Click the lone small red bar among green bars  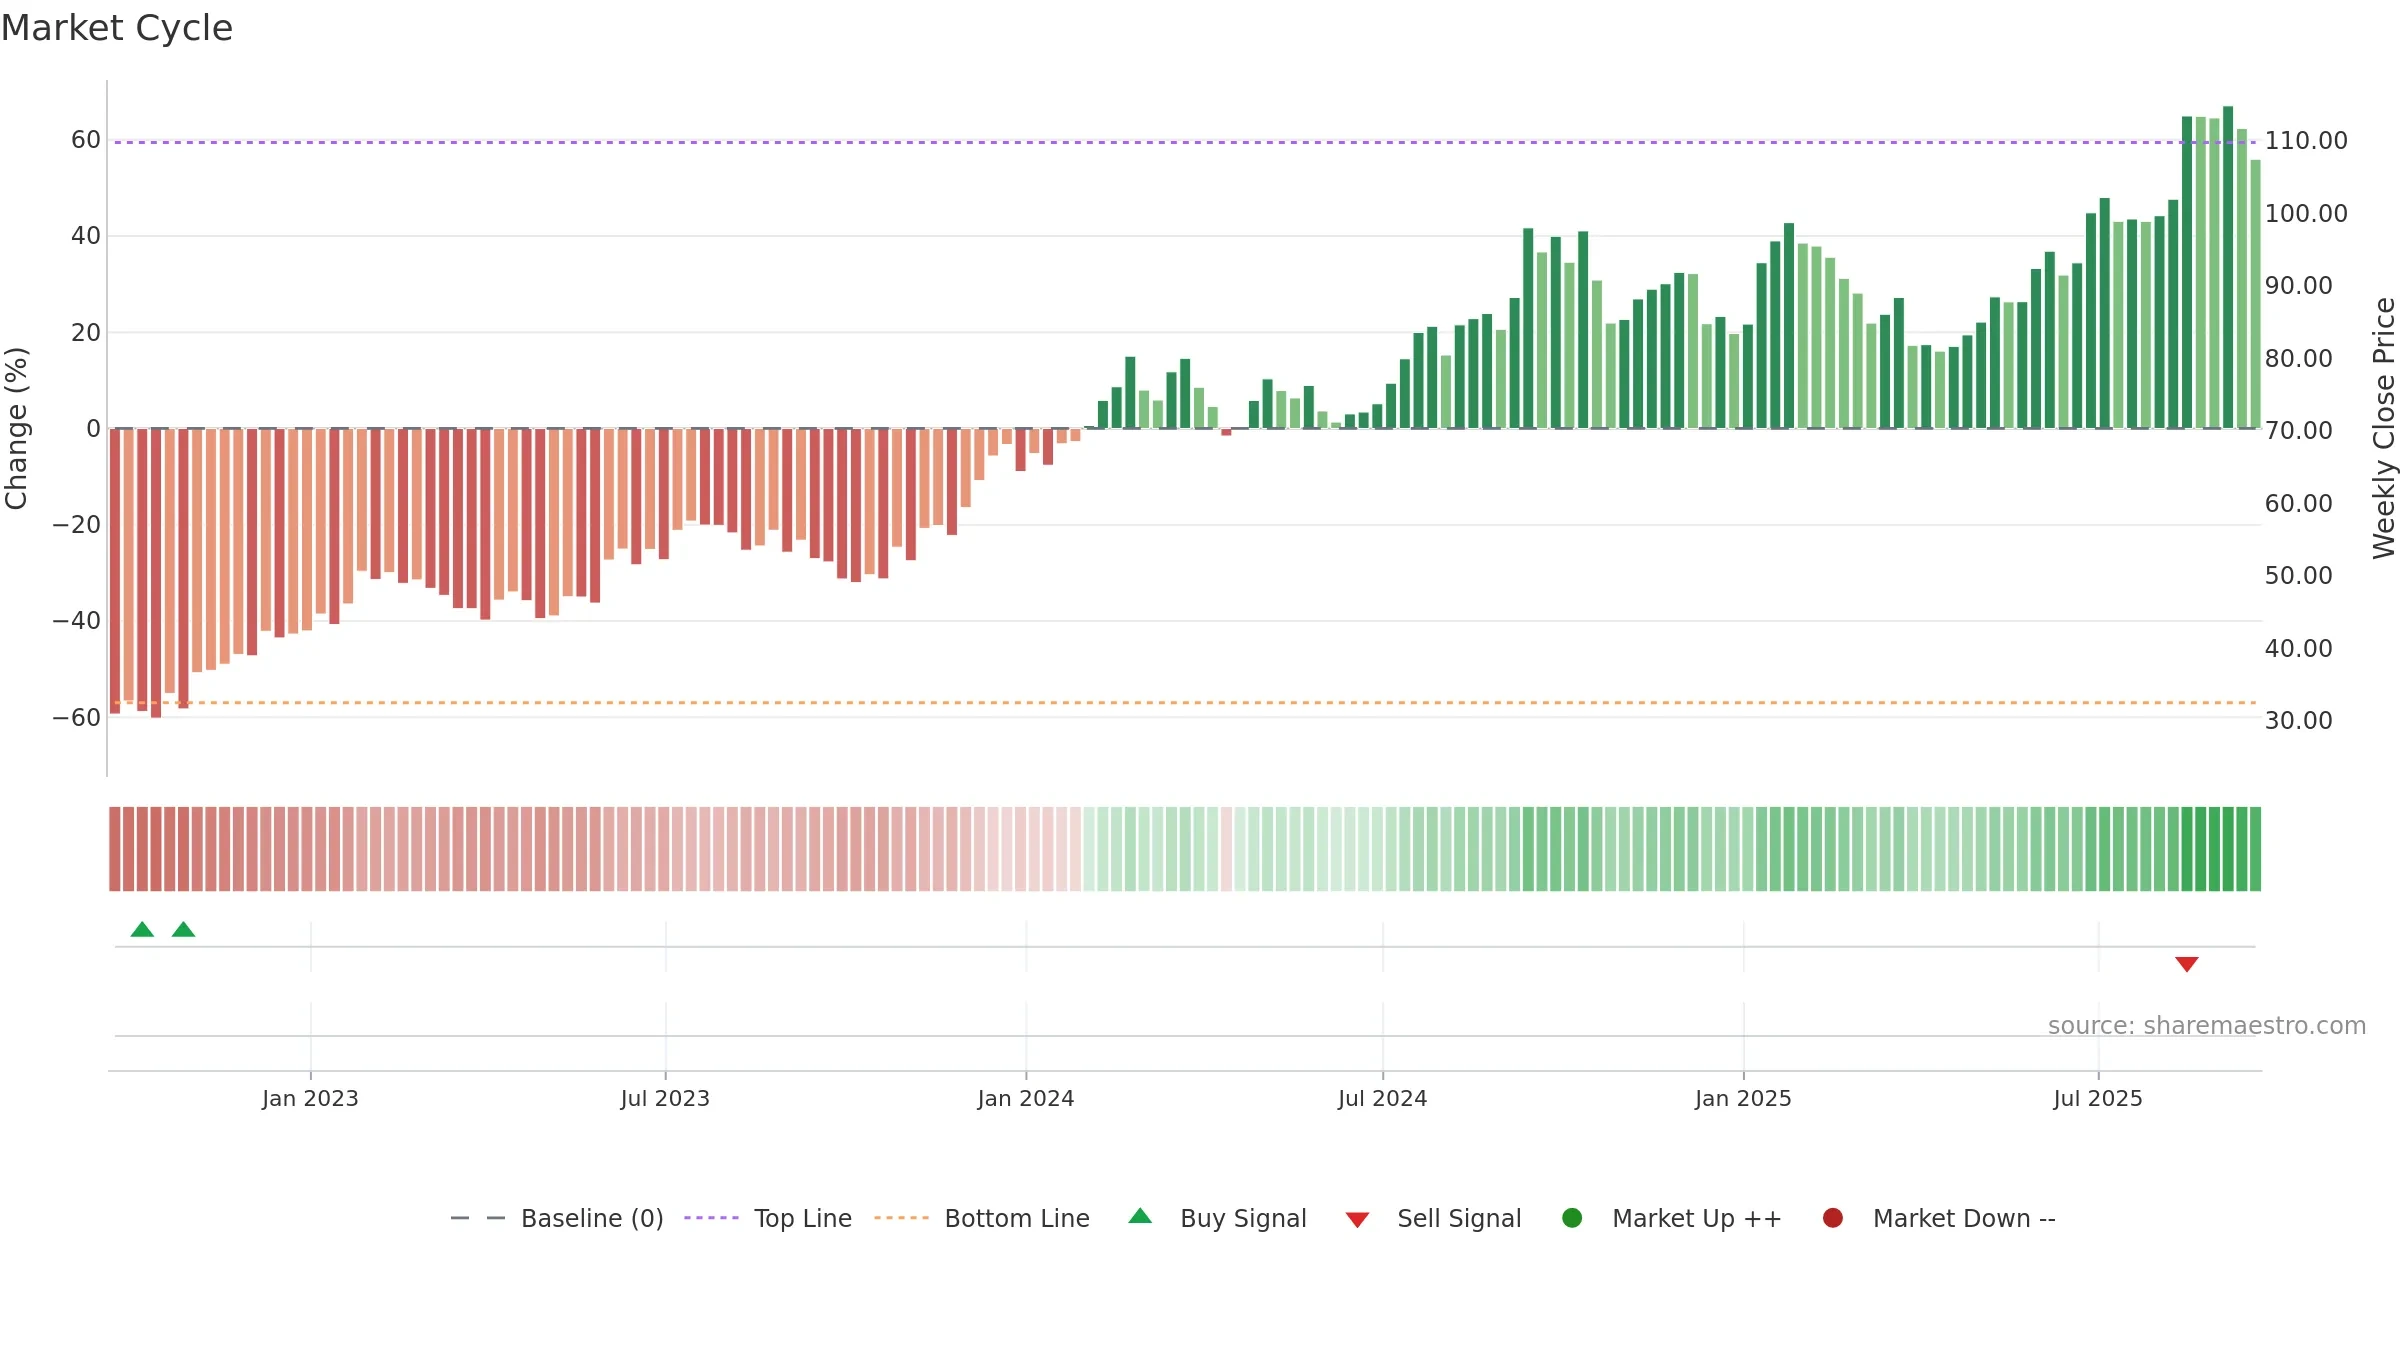(1226, 432)
